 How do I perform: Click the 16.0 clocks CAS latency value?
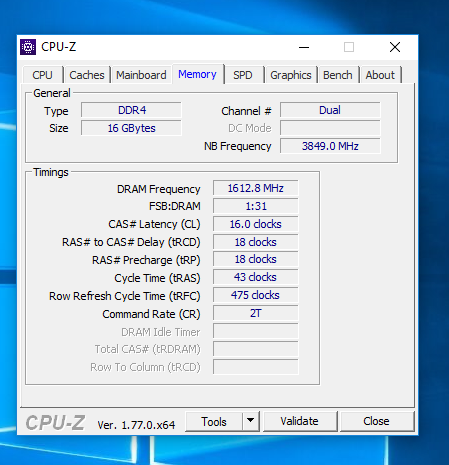click(256, 224)
